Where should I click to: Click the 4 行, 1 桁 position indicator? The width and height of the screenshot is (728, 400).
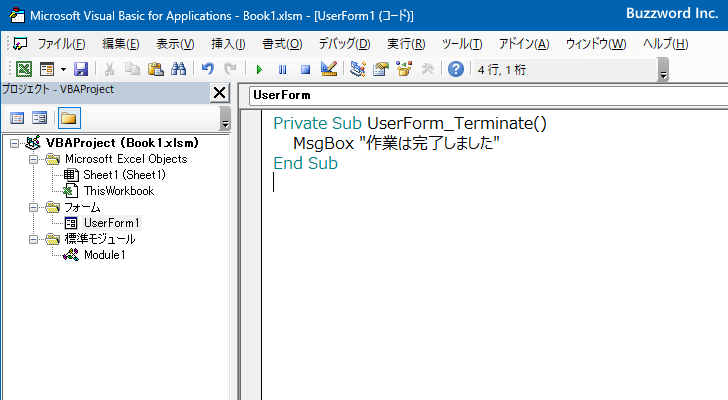click(x=501, y=70)
